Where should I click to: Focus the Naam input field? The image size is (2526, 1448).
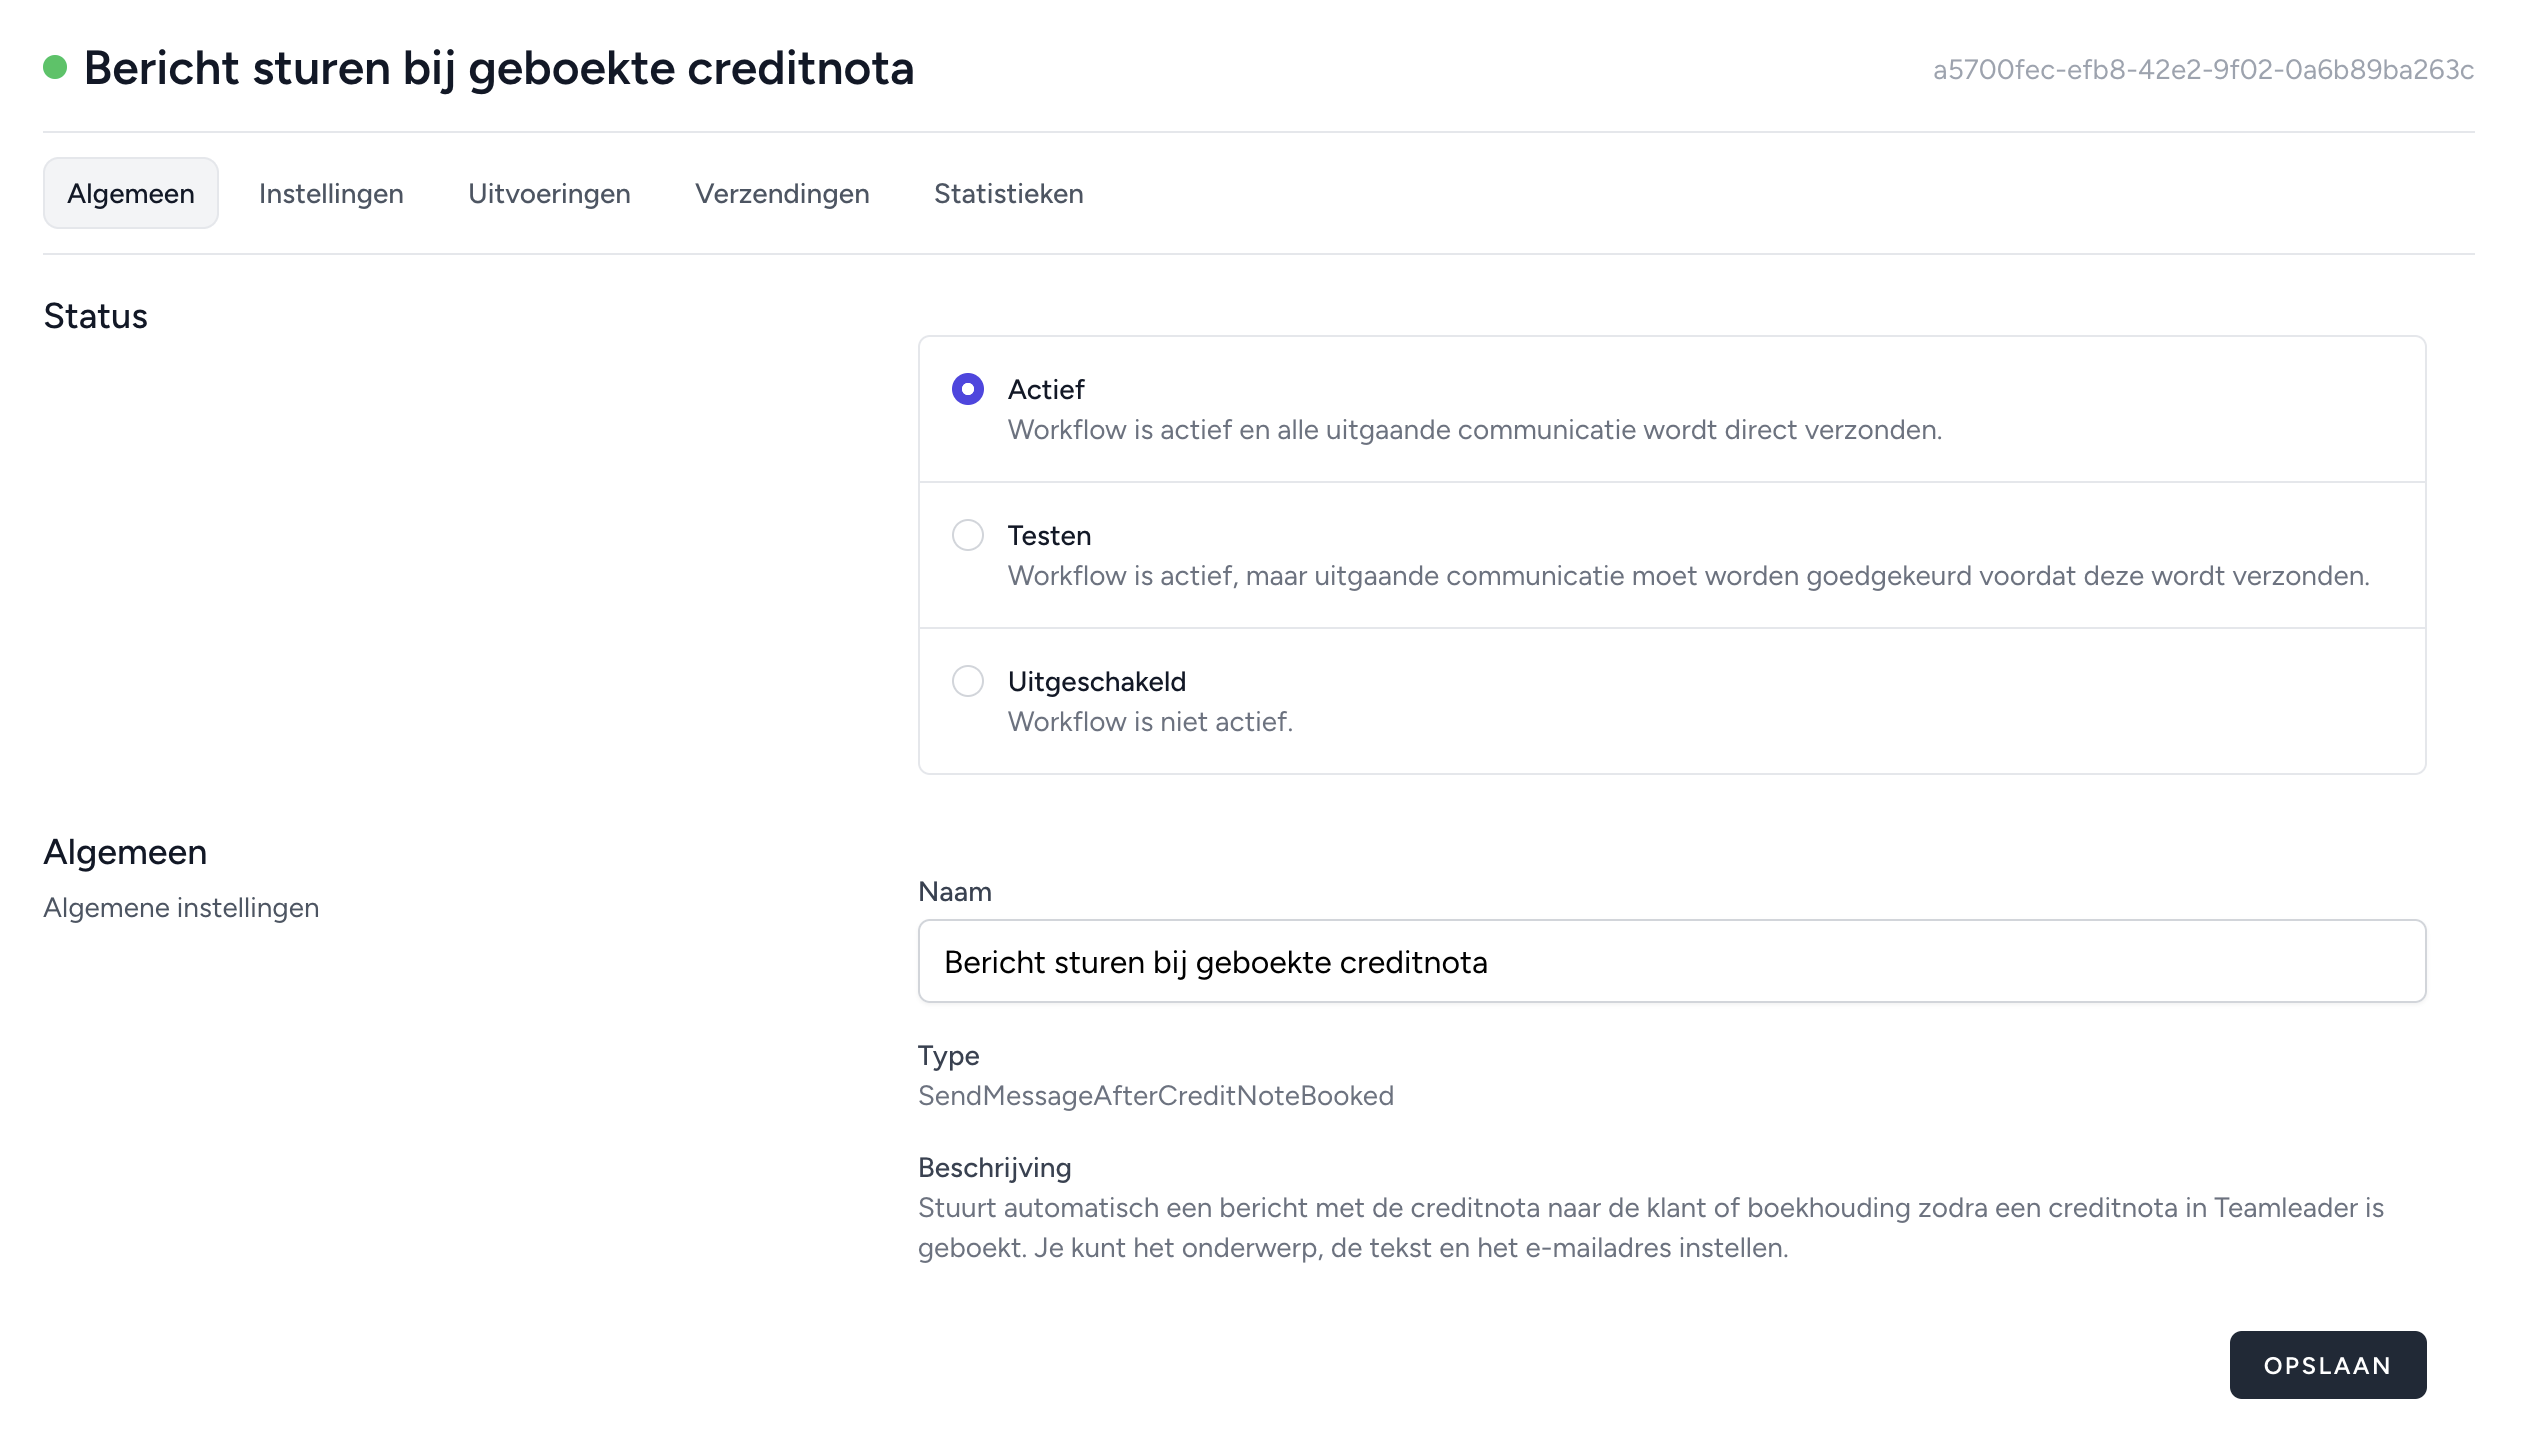1672,961
